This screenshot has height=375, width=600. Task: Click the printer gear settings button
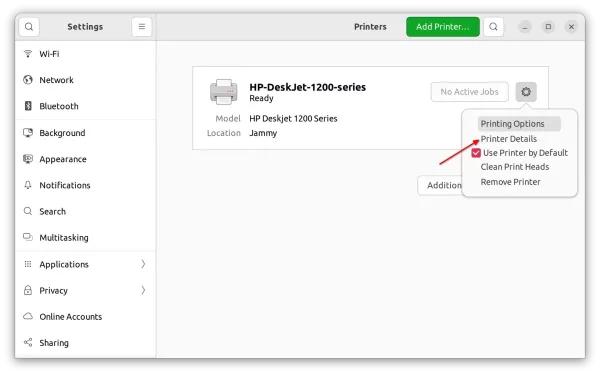tap(526, 92)
